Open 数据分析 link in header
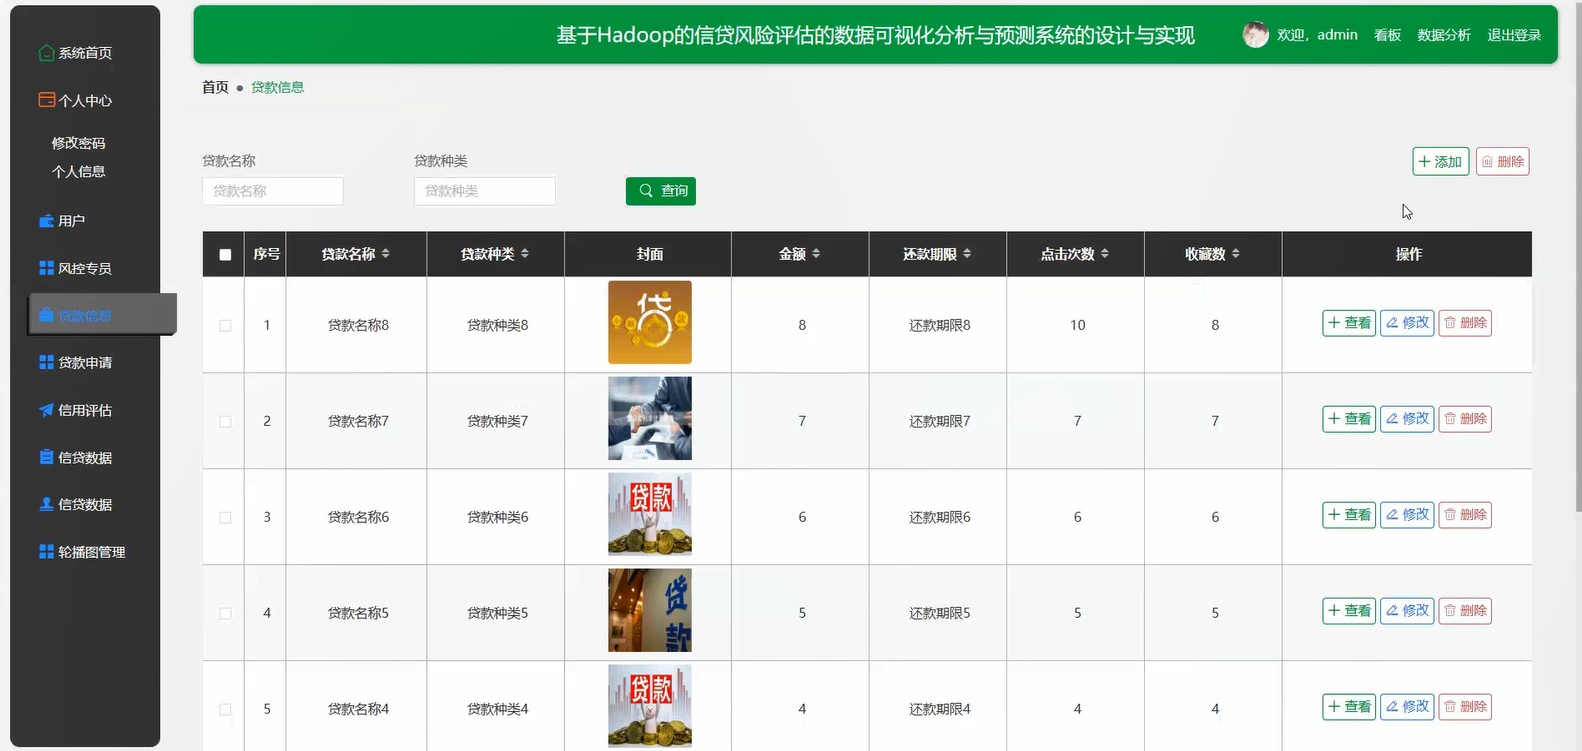 1444,35
